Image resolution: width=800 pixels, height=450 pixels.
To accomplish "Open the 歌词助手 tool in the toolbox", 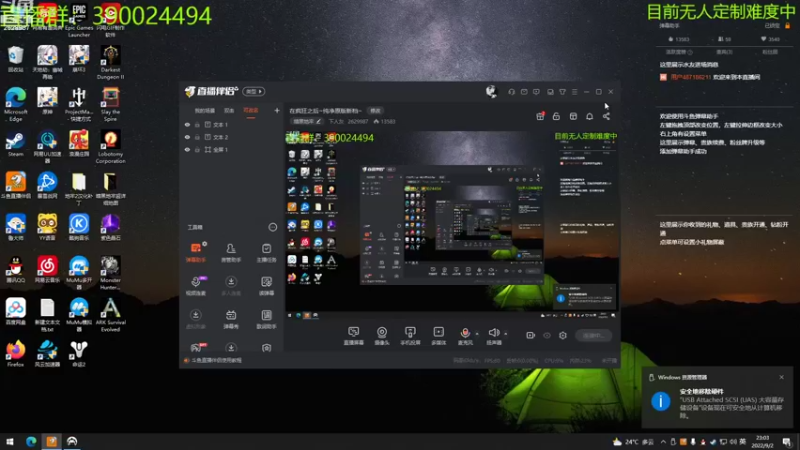I will click(x=266, y=319).
